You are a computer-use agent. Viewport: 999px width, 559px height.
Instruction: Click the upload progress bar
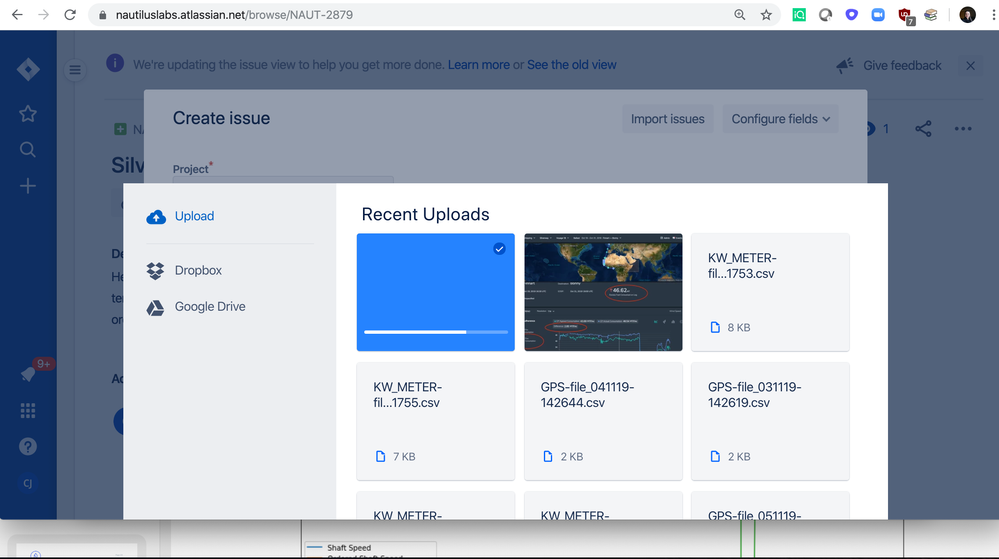436,332
